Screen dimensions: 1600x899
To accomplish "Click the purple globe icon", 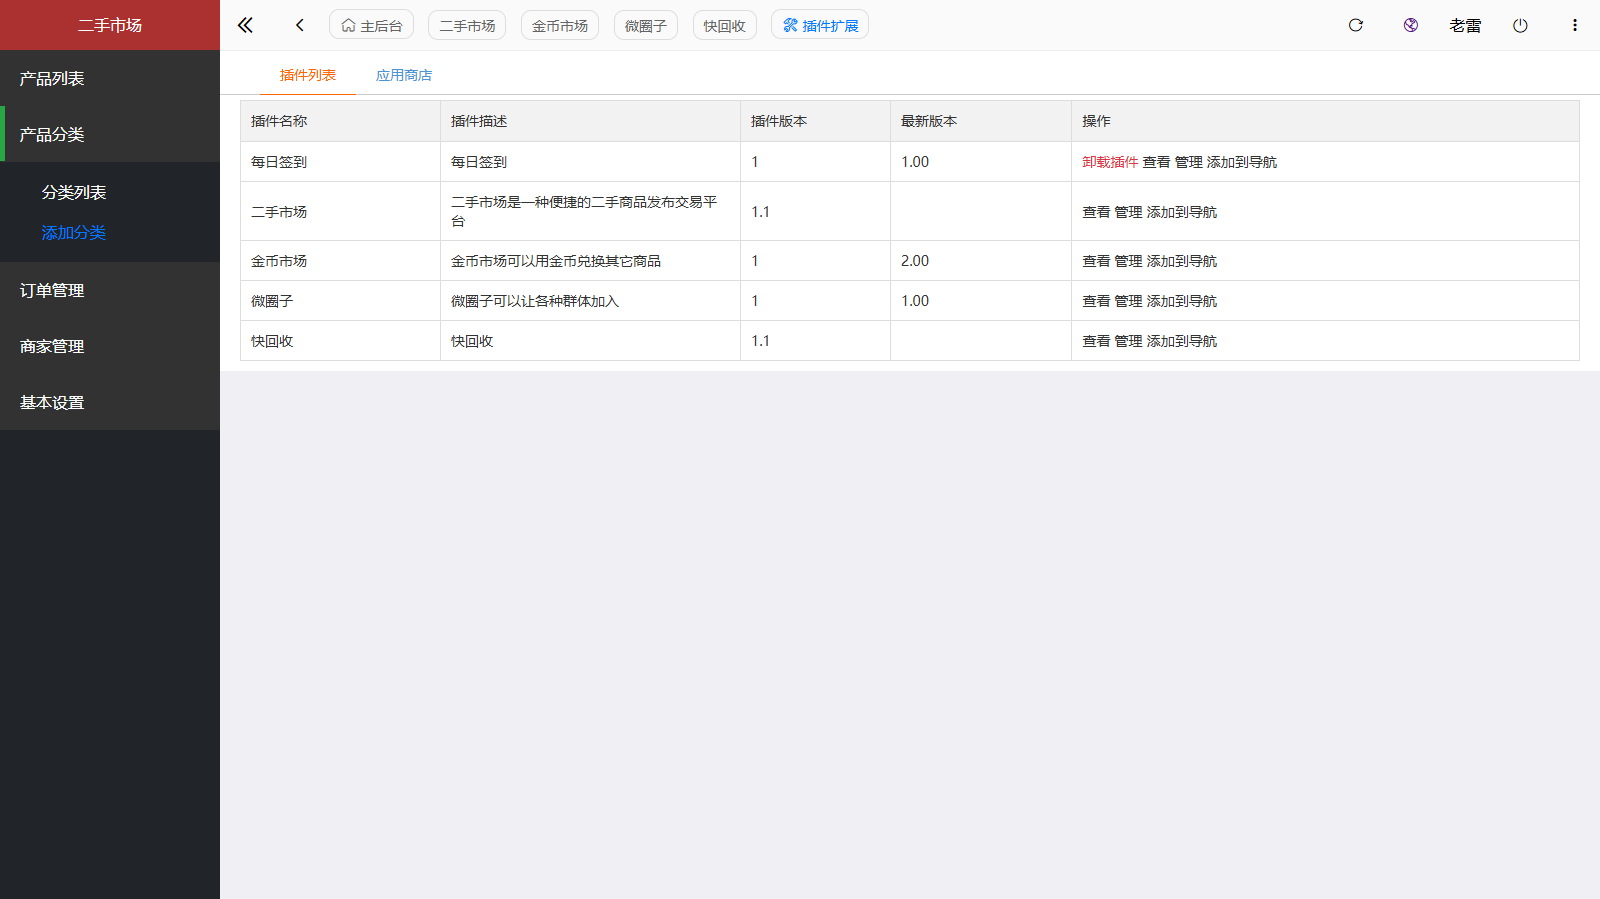I will click(x=1410, y=25).
